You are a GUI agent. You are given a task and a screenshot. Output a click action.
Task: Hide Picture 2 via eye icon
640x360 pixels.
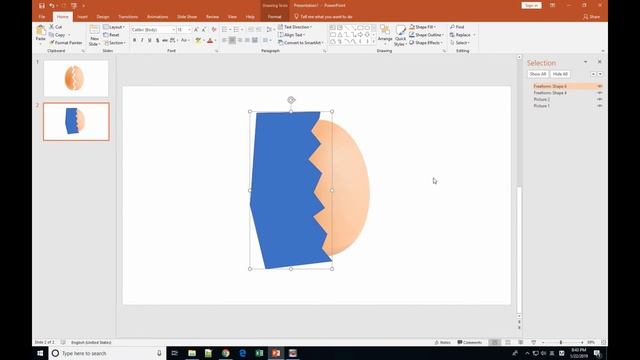(x=600, y=99)
